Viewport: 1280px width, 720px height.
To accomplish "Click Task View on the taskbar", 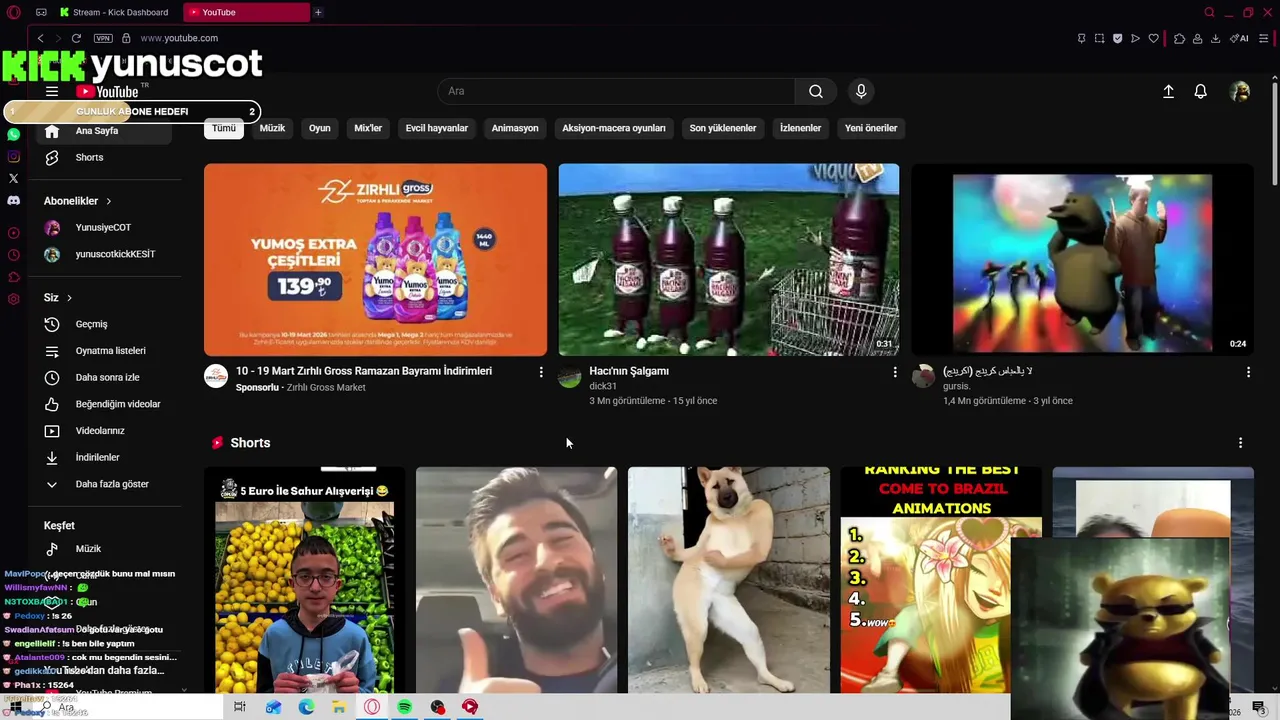I will pyautogui.click(x=239, y=707).
